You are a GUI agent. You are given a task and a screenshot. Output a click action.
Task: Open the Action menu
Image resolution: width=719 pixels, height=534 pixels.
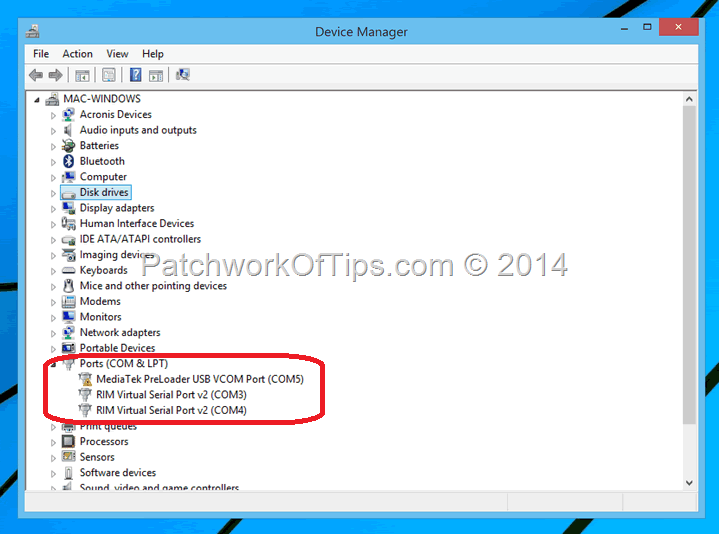pyautogui.click(x=77, y=54)
